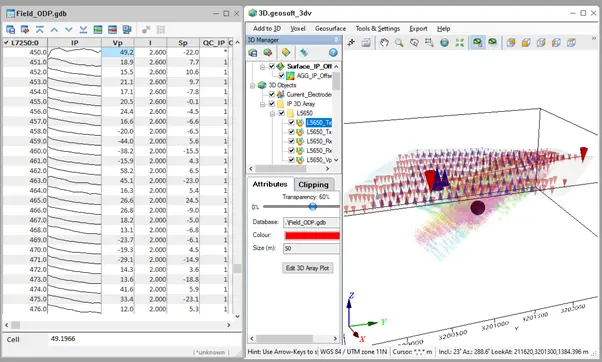Click the second green disk icon
Image resolution: width=602 pixels, height=362 pixels.
493,43
